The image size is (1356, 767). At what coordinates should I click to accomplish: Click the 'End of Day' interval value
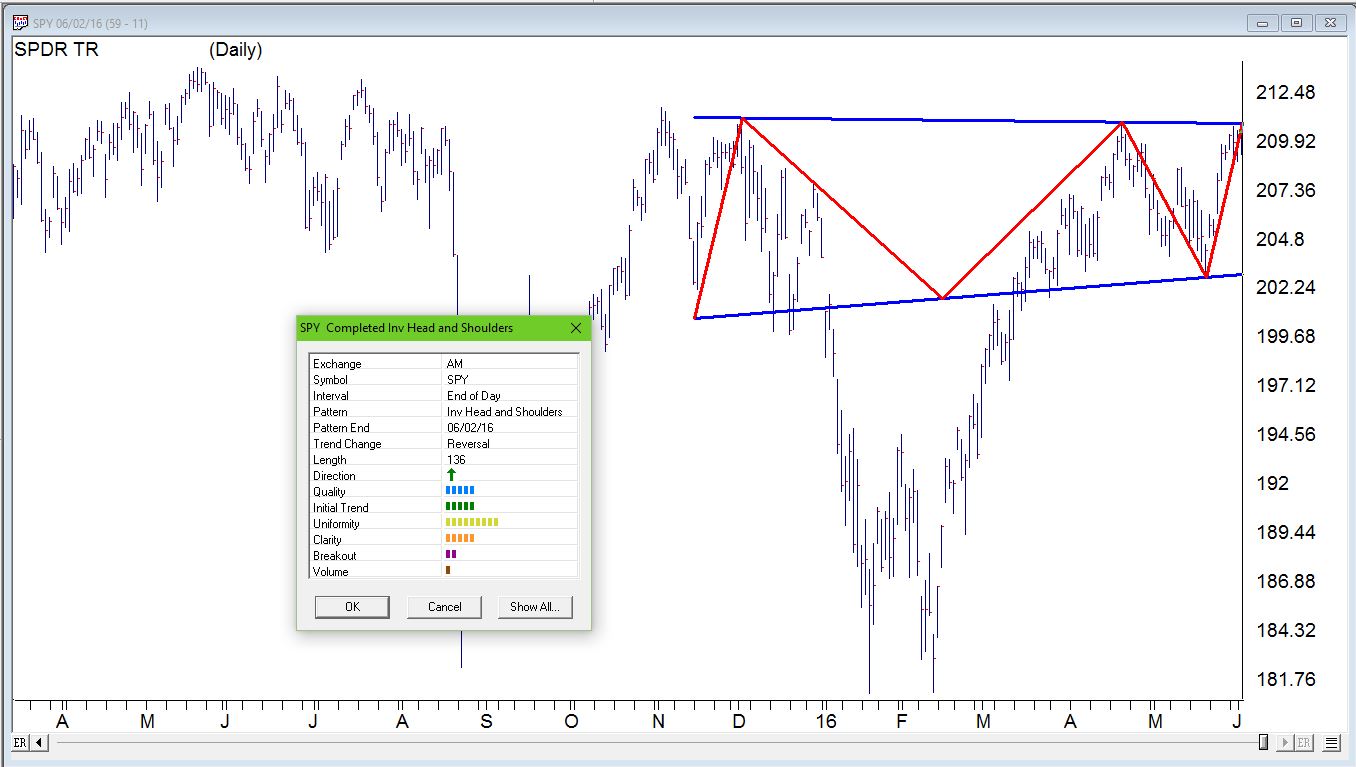pos(474,396)
